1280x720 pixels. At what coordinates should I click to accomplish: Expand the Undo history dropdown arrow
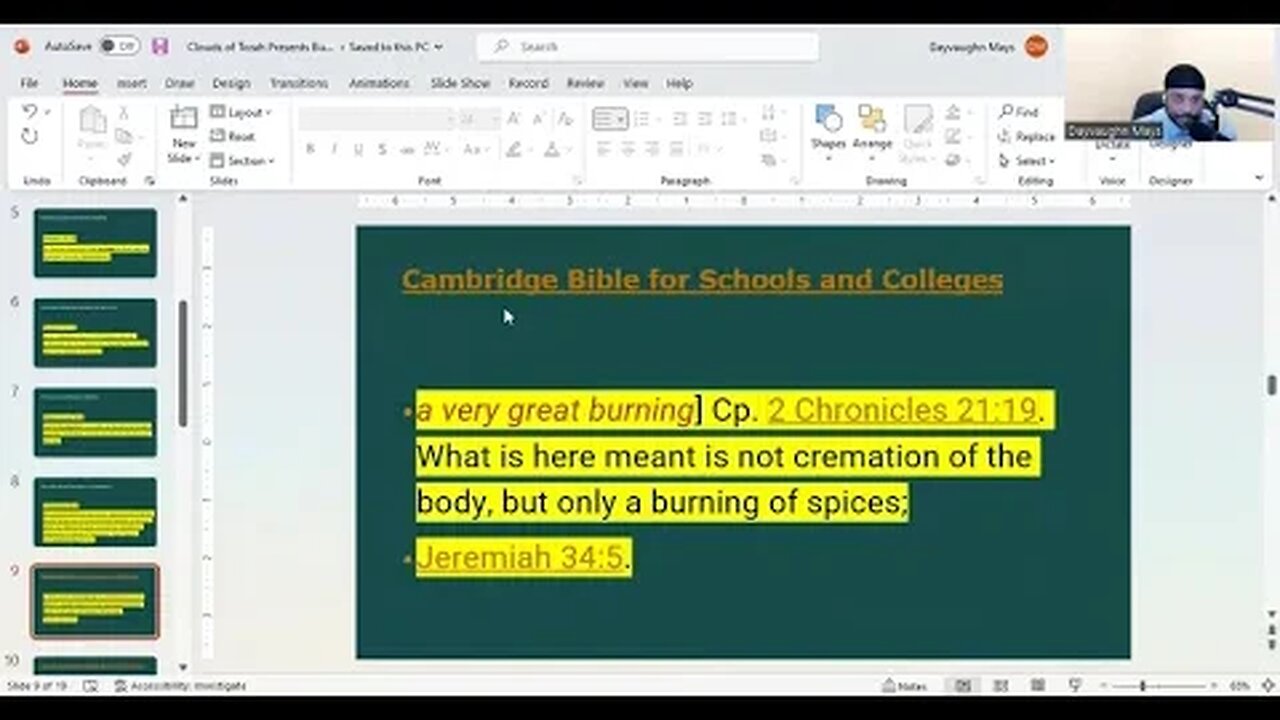(46, 112)
